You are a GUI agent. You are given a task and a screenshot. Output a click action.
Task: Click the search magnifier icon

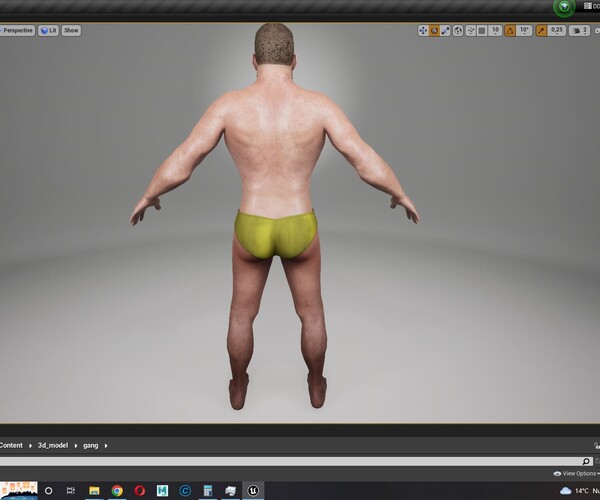coord(586,461)
